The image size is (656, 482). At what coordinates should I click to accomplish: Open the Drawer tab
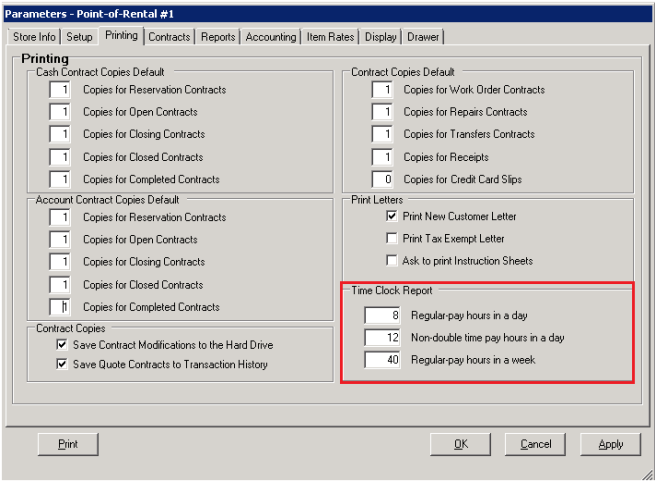[423, 37]
